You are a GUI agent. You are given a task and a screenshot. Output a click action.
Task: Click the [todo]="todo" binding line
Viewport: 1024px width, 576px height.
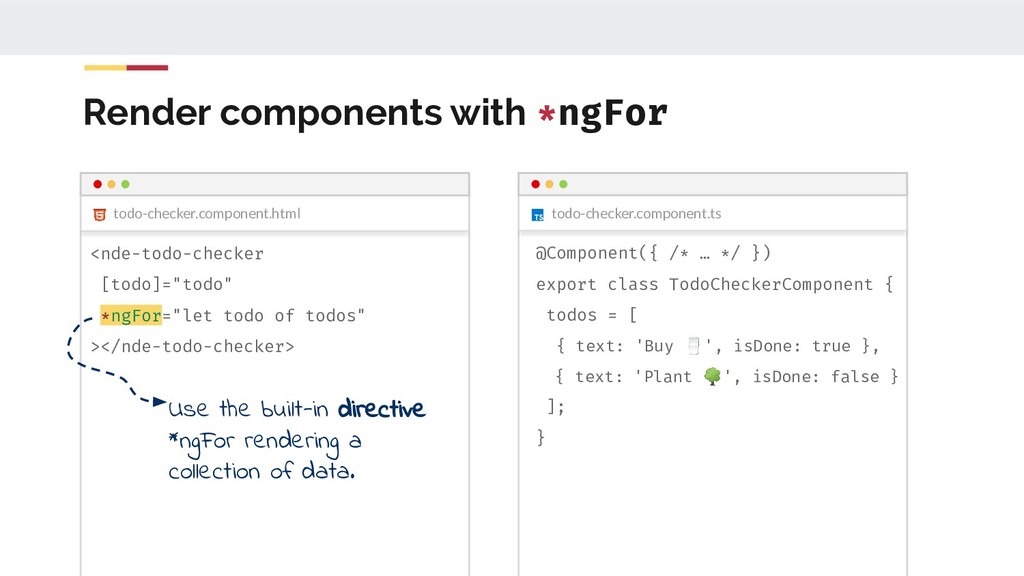(x=166, y=284)
